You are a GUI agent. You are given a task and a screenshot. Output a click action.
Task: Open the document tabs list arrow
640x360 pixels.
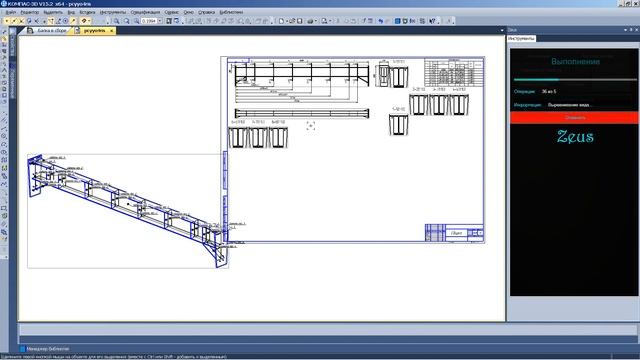pyautogui.click(x=502, y=30)
